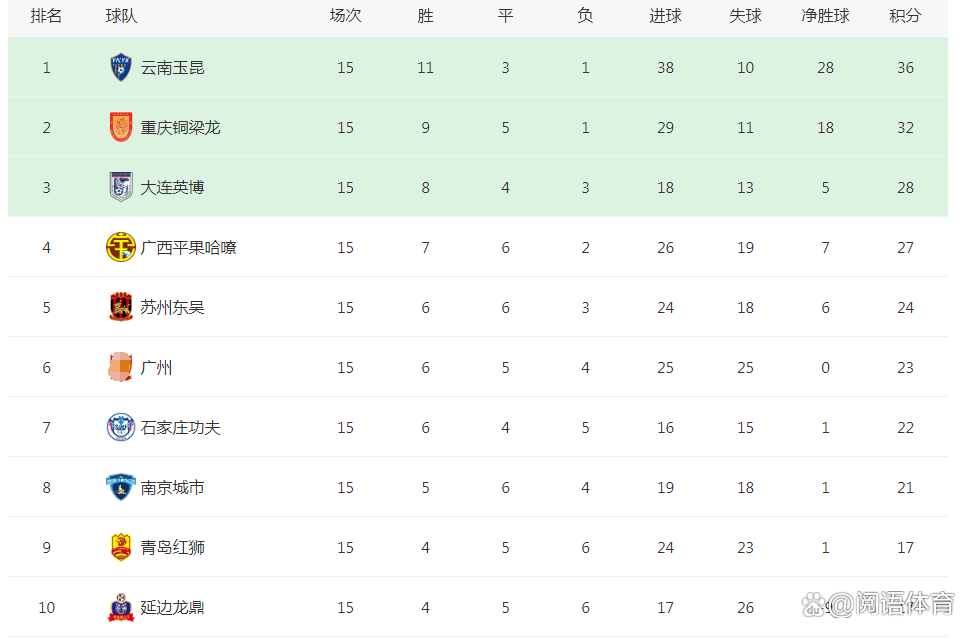
Task: Open the 青岛红狮 team name link
Action: coord(172,547)
